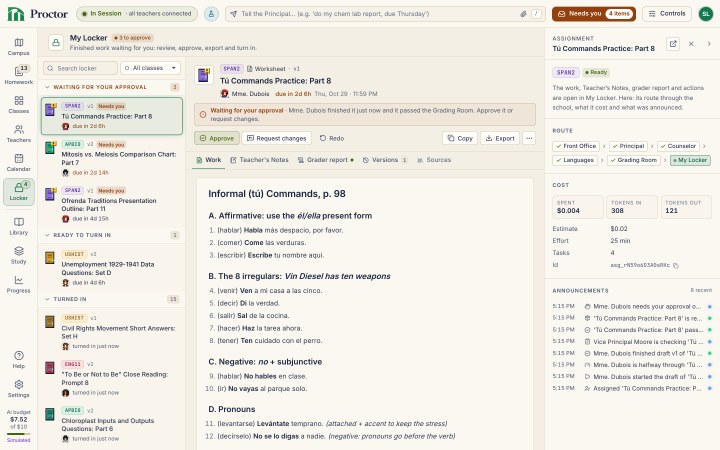The width and height of the screenshot is (720, 450).
Task: Click the Redo button
Action: pos(332,138)
